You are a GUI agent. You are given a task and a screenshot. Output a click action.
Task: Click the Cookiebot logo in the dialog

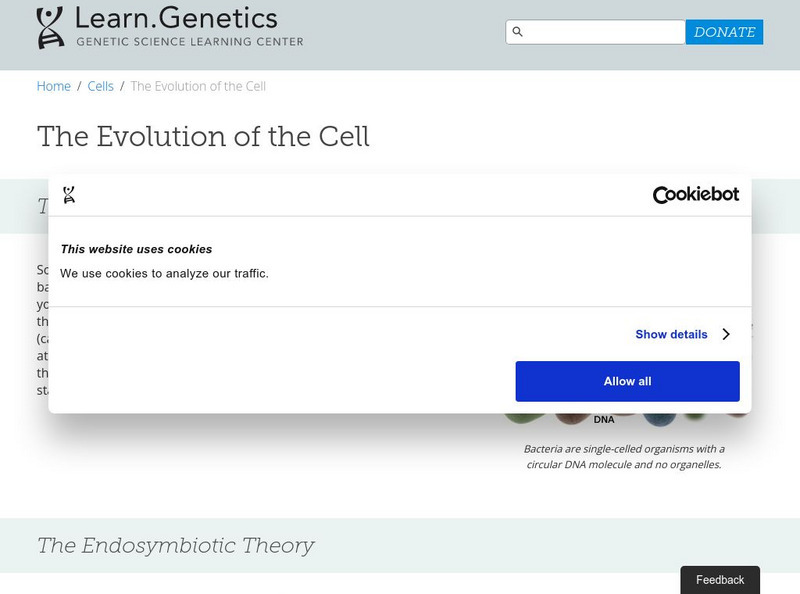coord(695,195)
